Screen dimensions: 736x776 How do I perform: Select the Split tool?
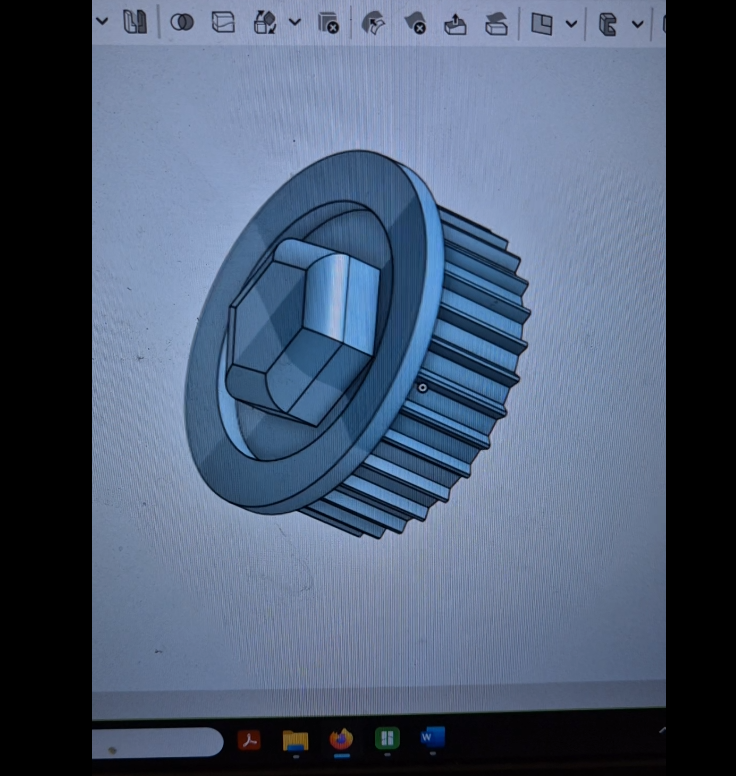(x=223, y=22)
